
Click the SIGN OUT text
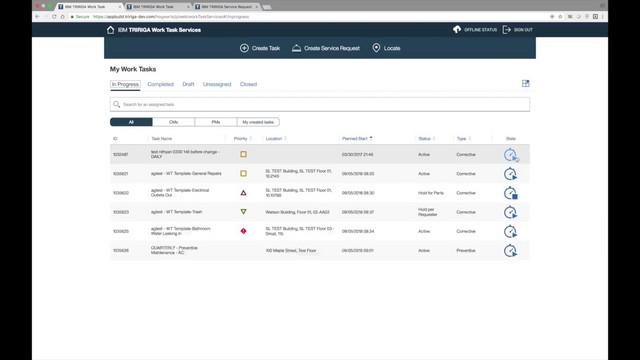click(x=523, y=30)
